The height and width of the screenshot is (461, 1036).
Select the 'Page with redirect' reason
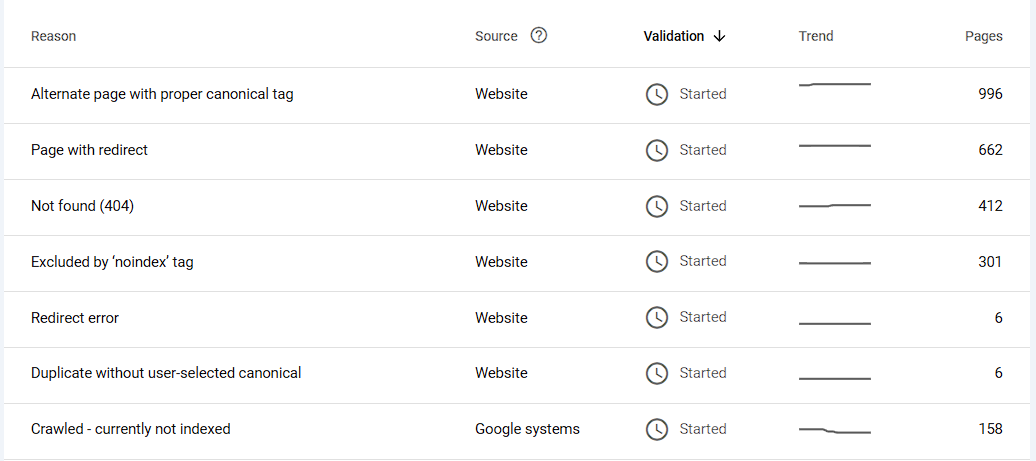(x=89, y=150)
